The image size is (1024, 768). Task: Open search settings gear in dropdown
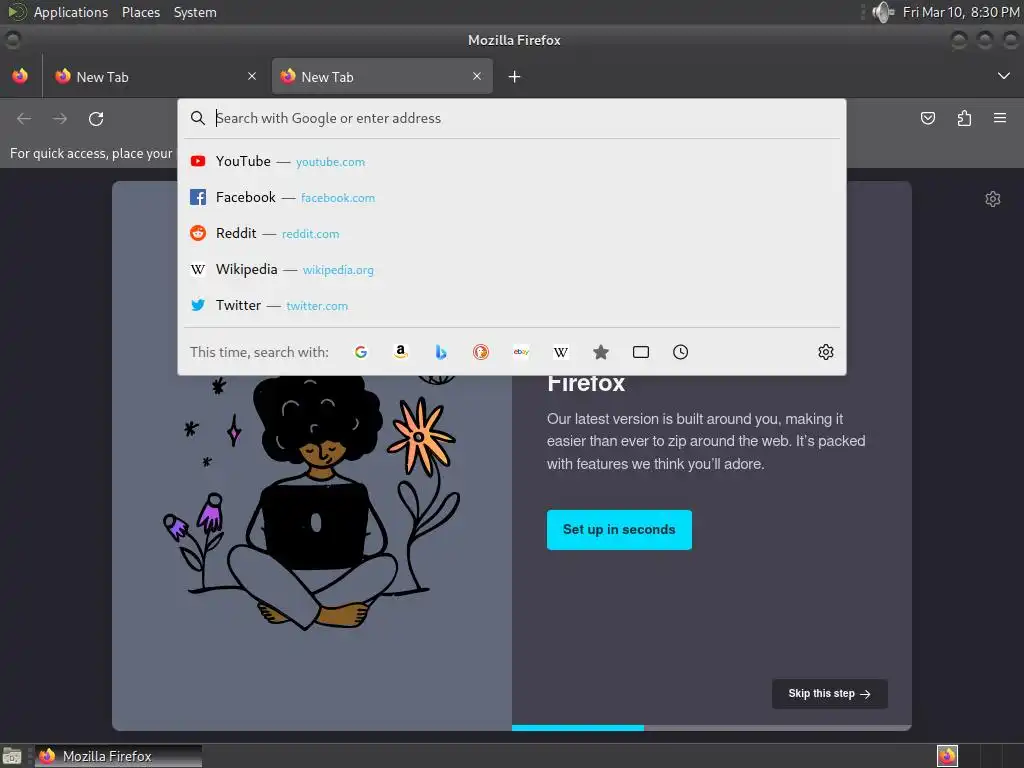click(x=825, y=352)
